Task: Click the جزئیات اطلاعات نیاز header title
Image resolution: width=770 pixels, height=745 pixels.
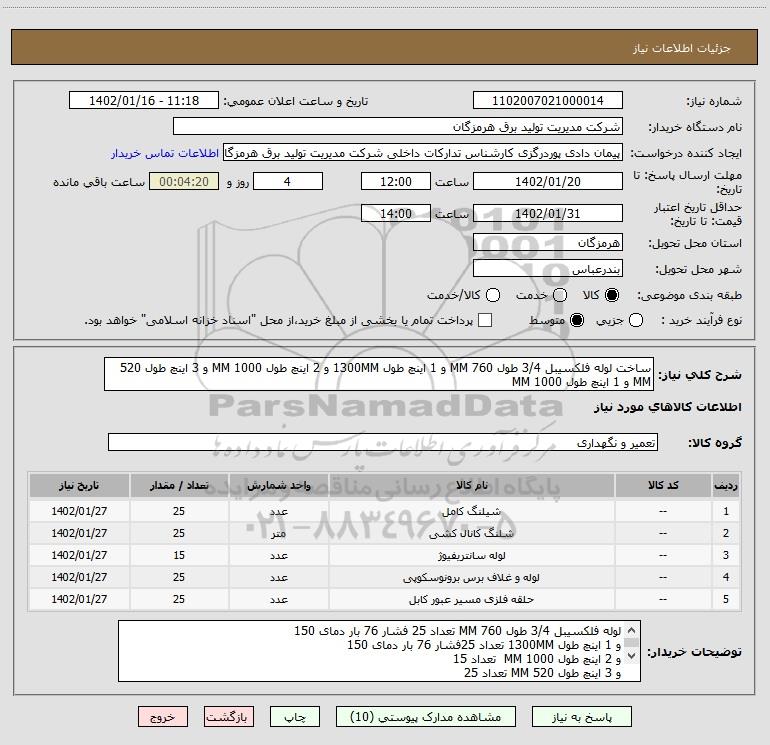Action: 681,48
